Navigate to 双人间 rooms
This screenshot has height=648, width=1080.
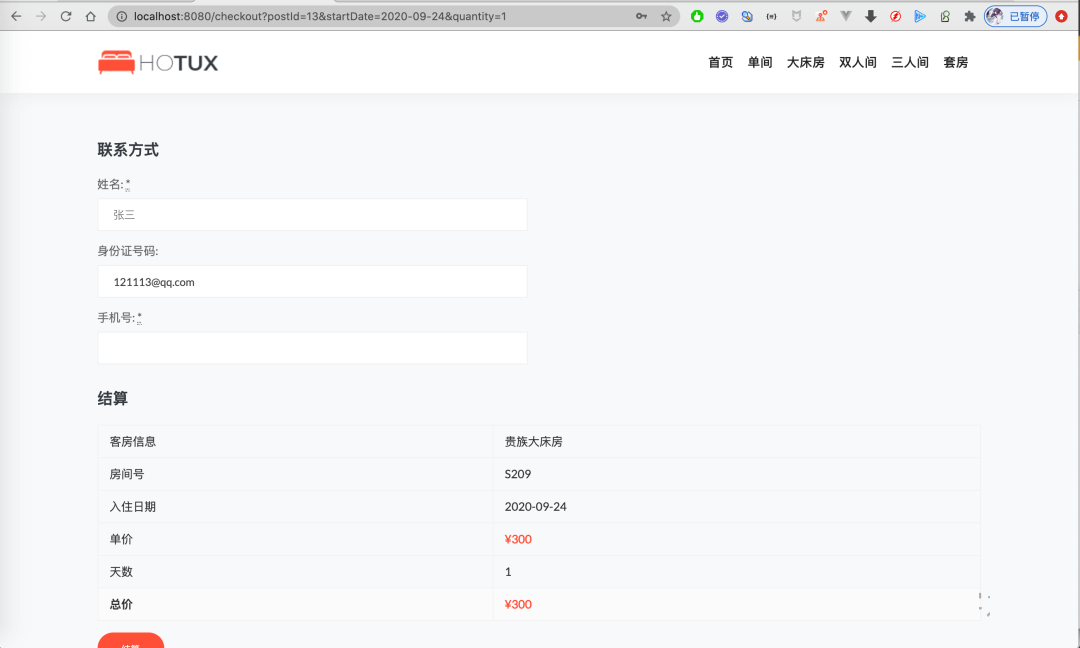point(857,62)
